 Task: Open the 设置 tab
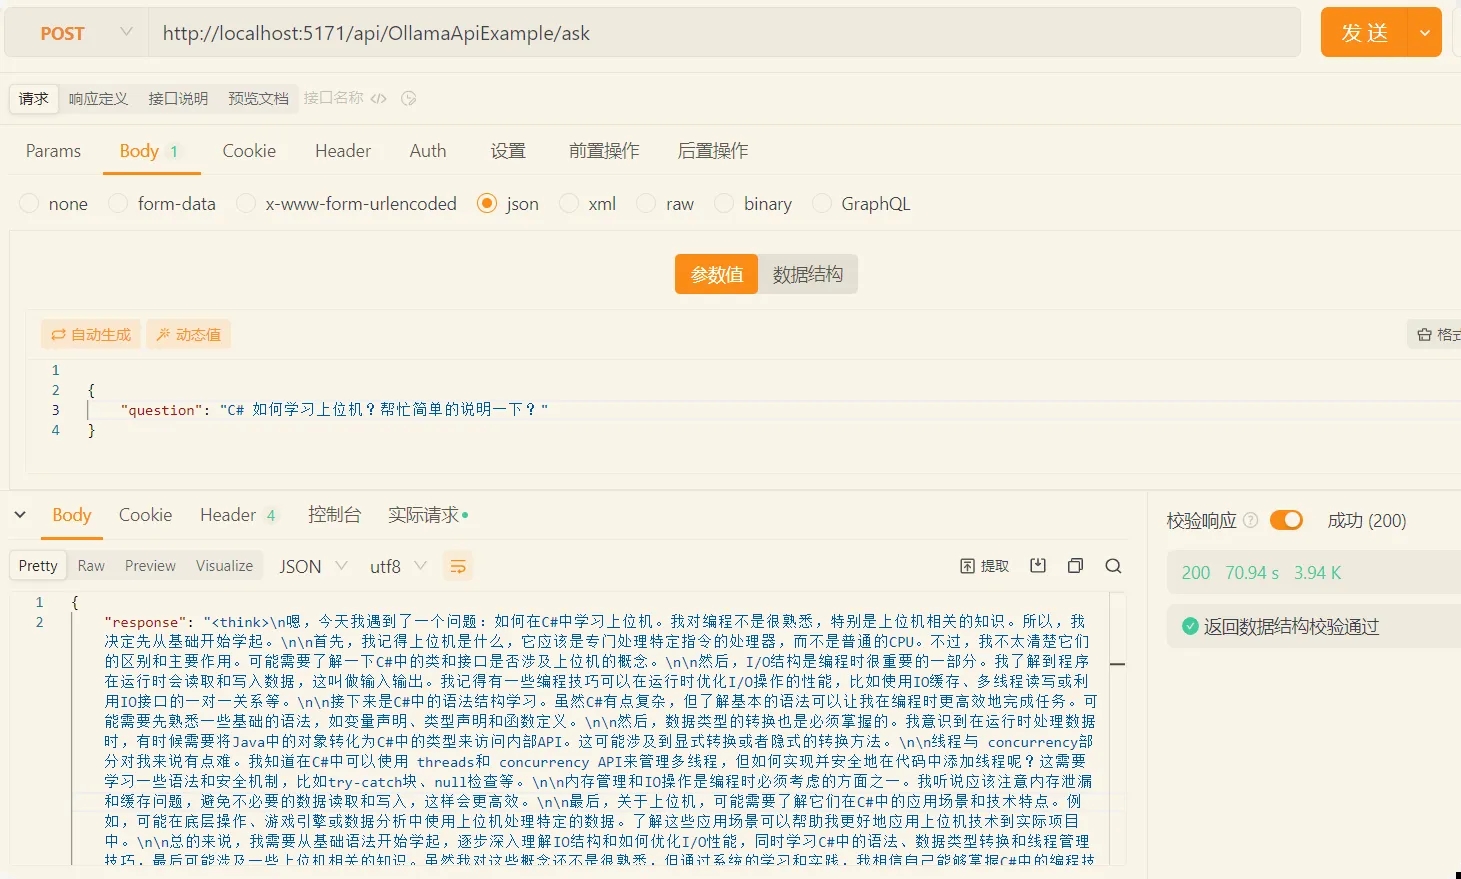[508, 151]
